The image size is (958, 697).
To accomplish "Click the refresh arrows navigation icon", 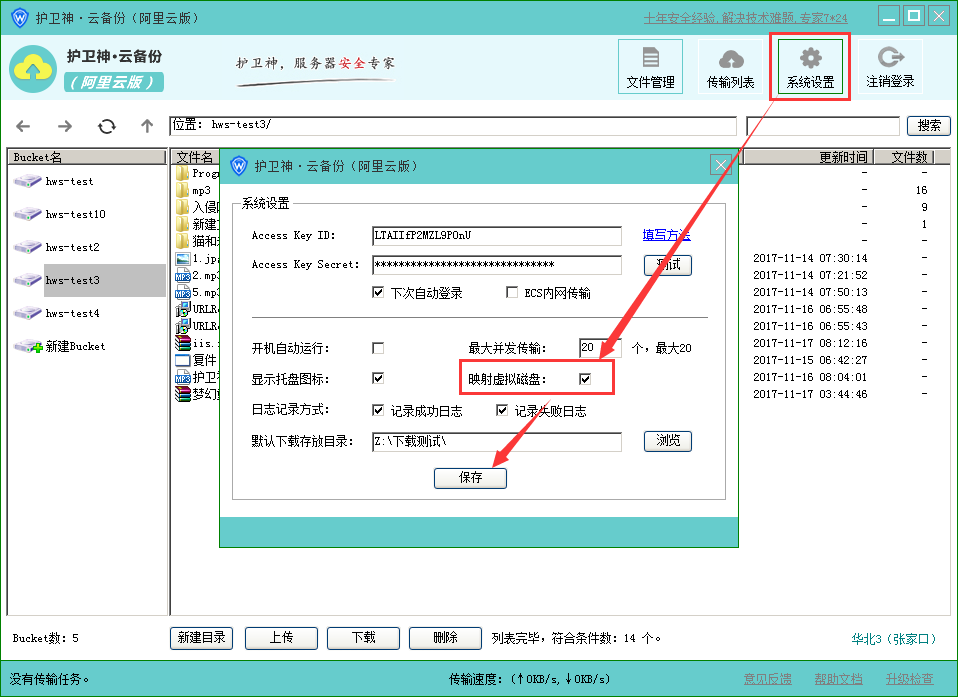I will [x=106, y=126].
